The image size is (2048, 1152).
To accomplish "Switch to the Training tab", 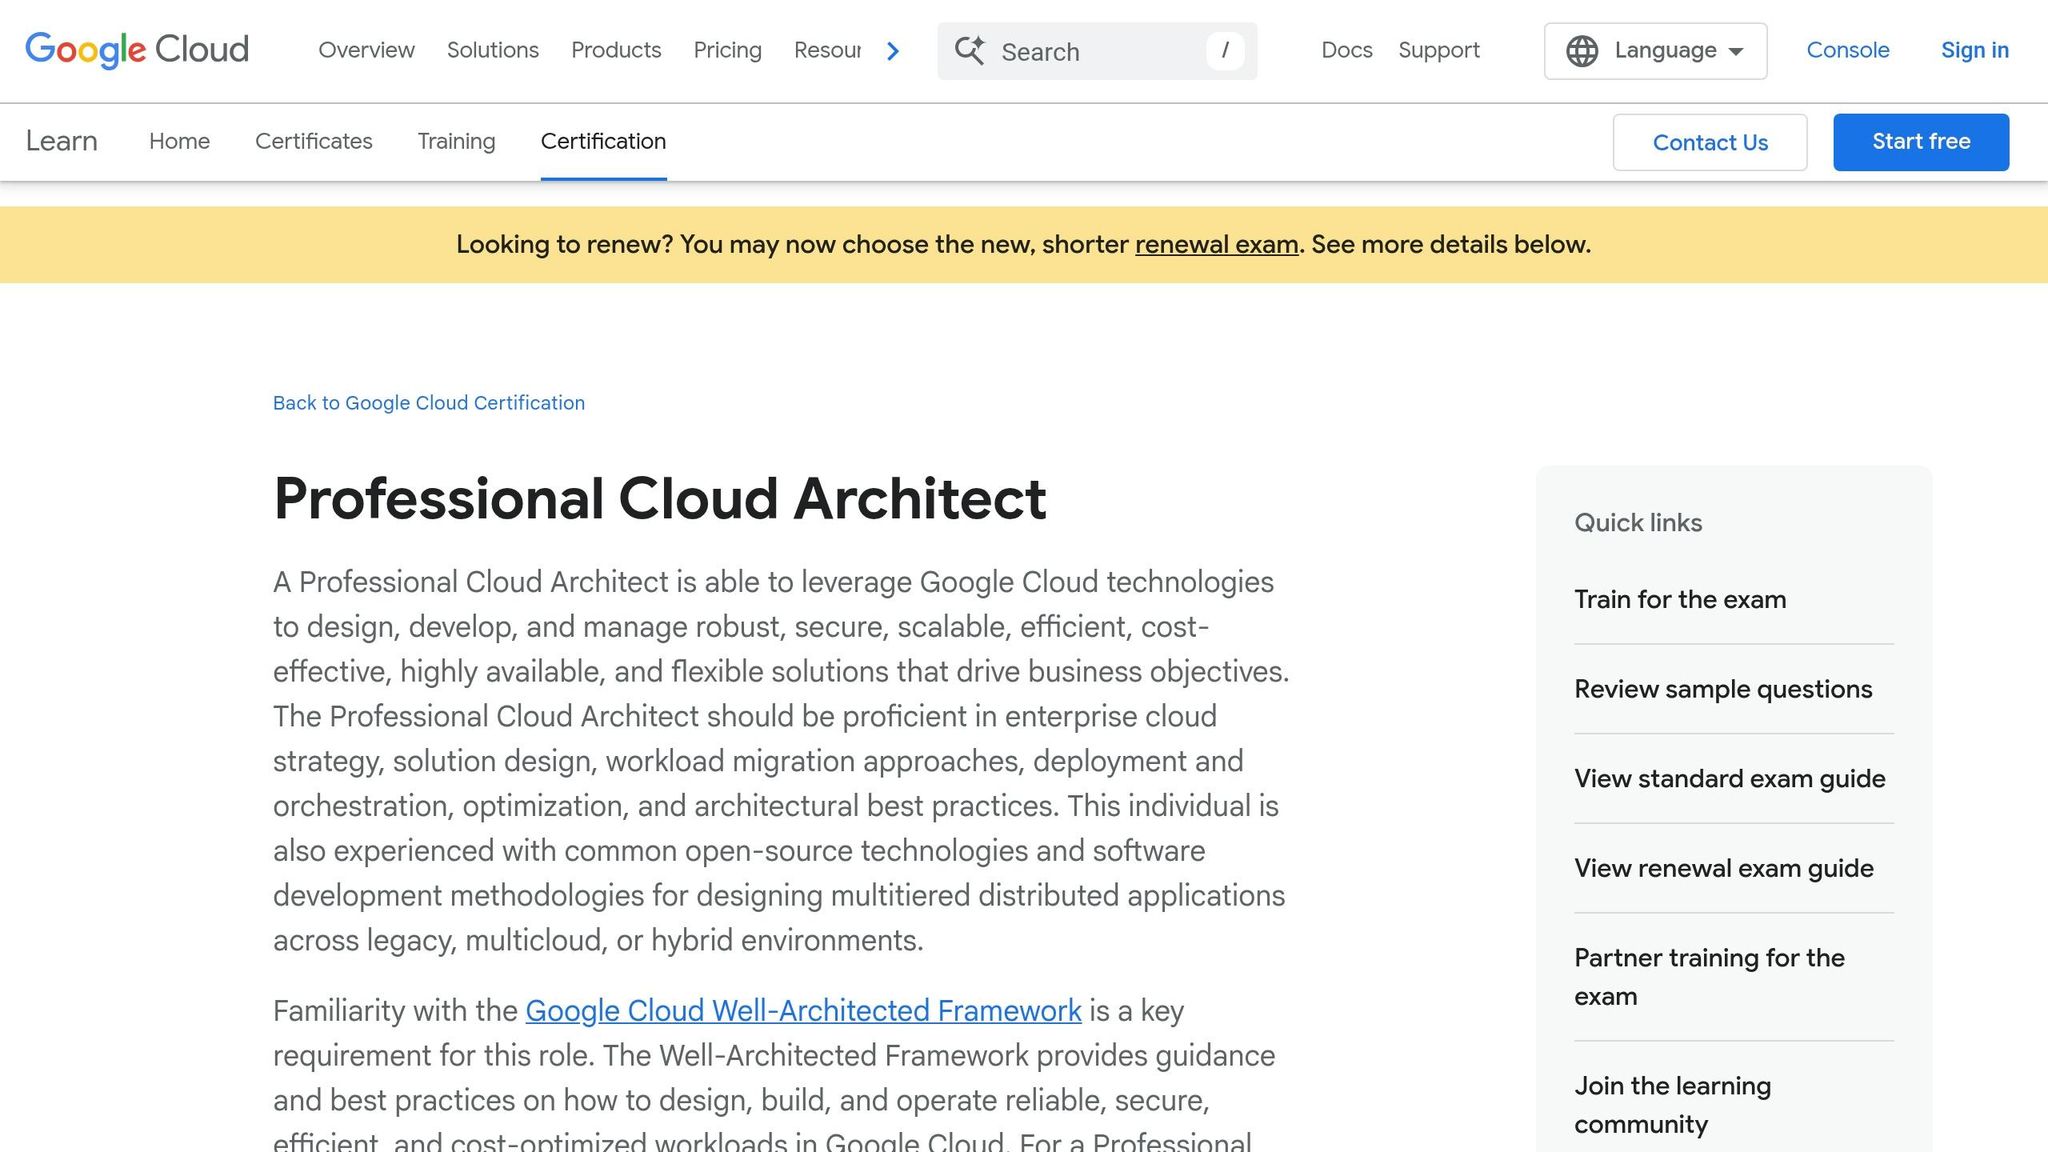I will coord(457,141).
